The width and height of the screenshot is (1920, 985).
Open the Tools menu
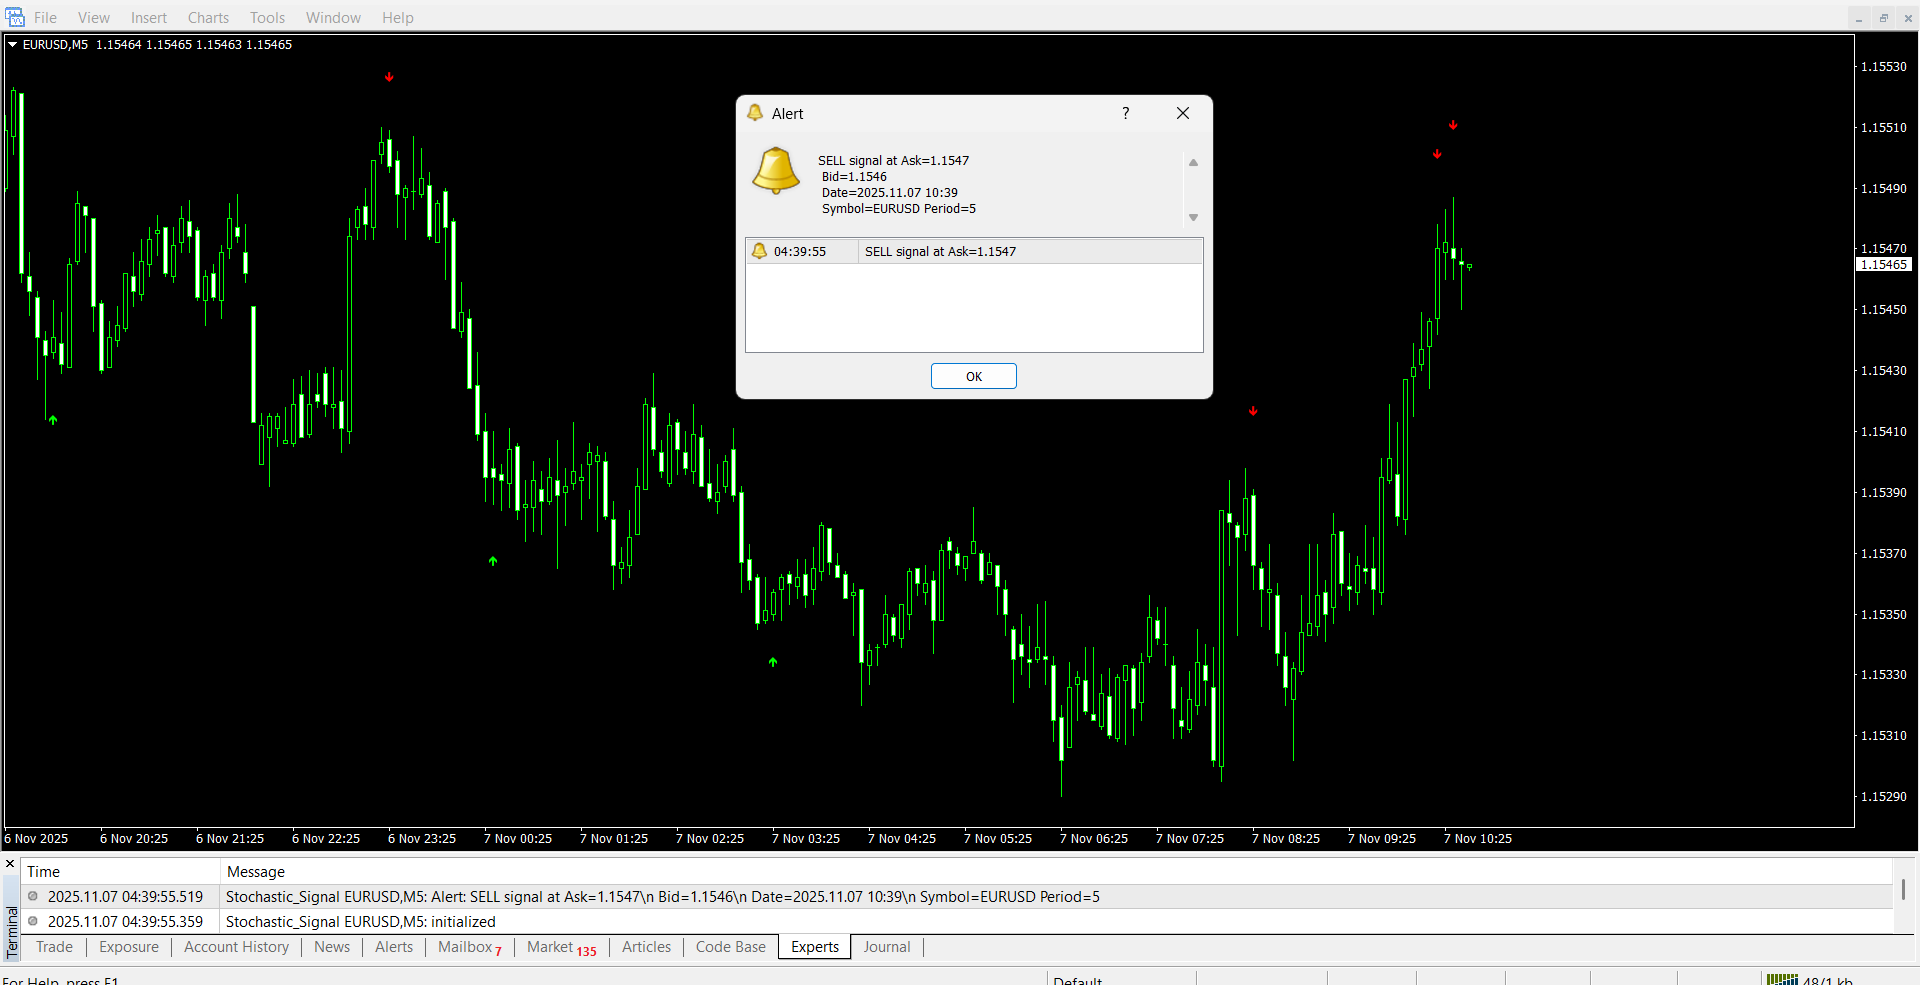coord(267,18)
